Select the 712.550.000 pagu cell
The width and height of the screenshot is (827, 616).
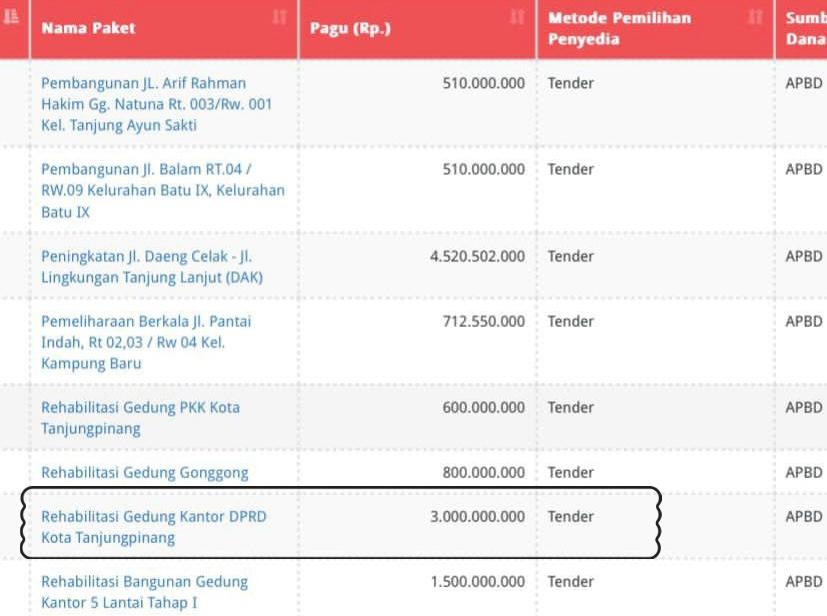point(484,321)
